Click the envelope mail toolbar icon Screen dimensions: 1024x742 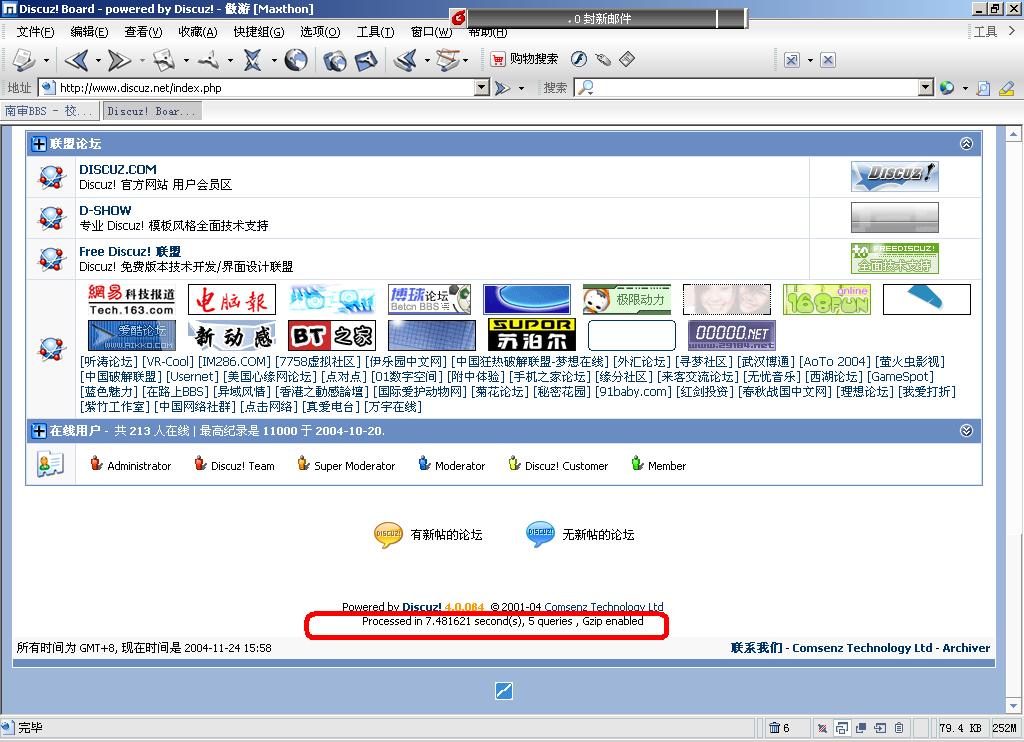(366, 60)
